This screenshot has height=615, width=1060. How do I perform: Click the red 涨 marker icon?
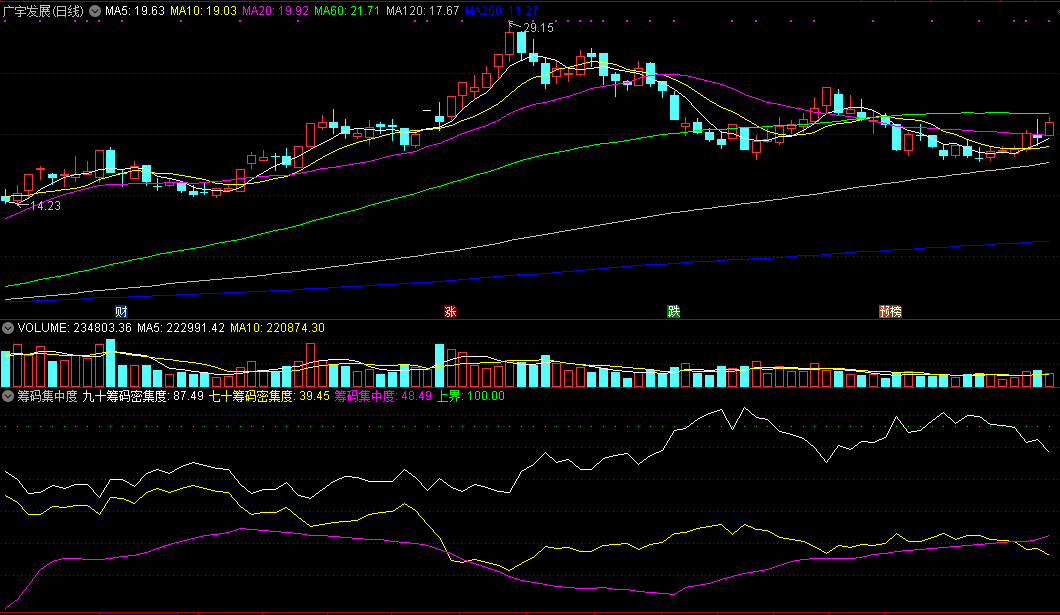tap(450, 312)
